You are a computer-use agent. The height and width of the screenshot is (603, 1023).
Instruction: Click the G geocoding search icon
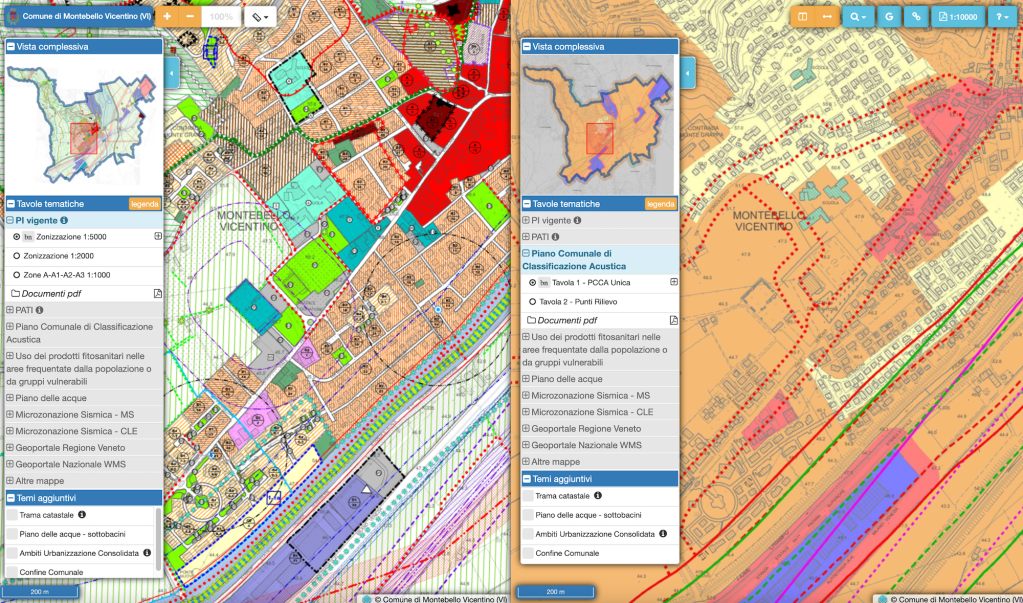click(x=889, y=17)
